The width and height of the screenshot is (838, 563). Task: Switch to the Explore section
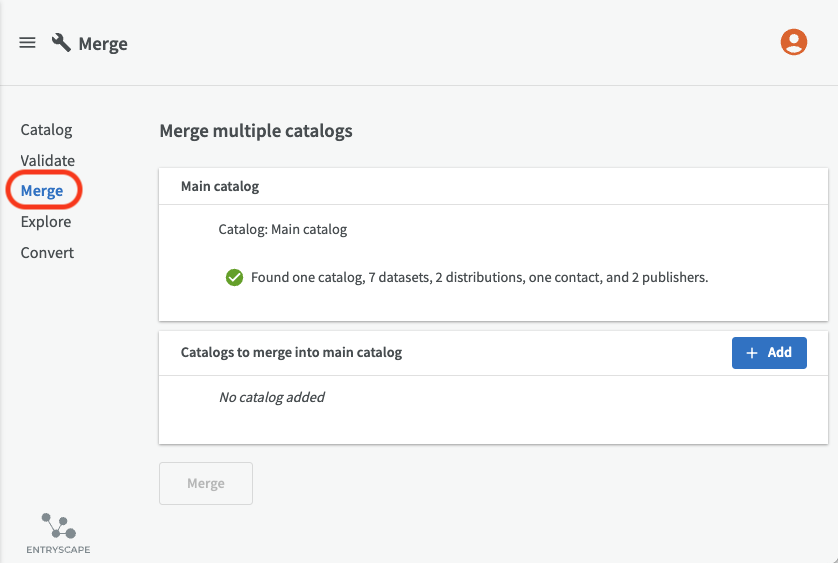[x=46, y=222]
